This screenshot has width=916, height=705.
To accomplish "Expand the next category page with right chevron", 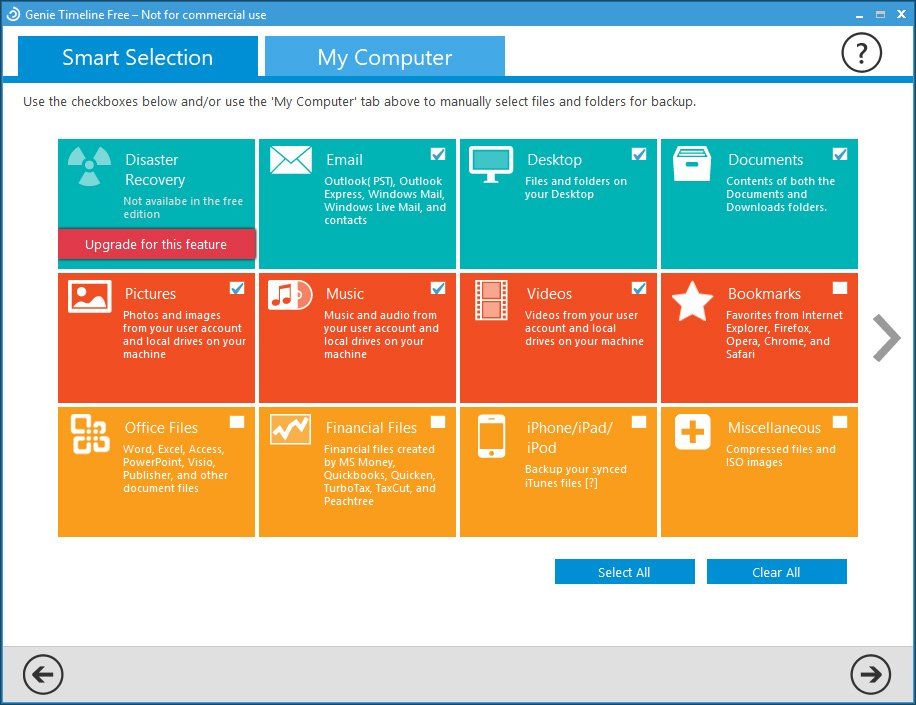I will click(886, 337).
